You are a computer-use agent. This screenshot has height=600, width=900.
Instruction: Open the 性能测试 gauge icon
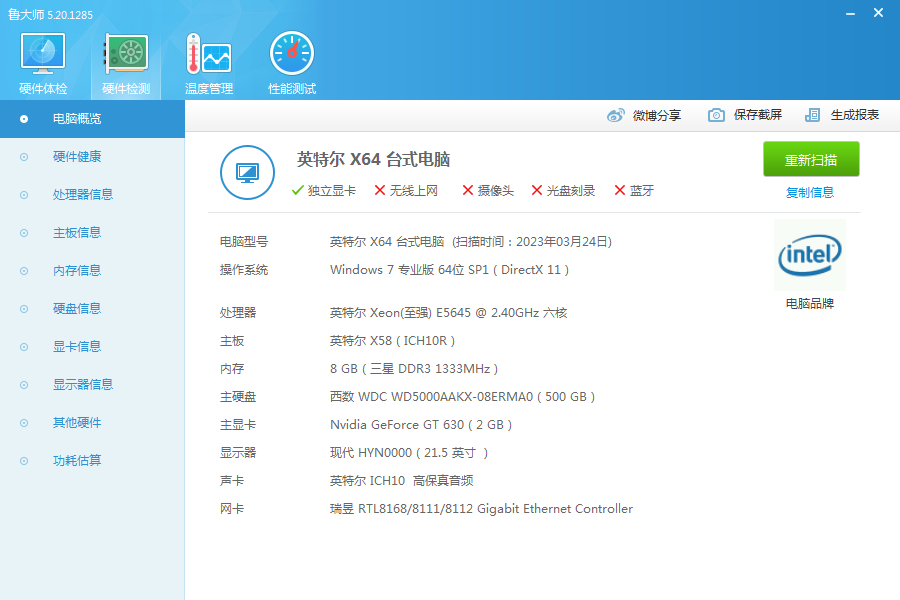[x=292, y=53]
